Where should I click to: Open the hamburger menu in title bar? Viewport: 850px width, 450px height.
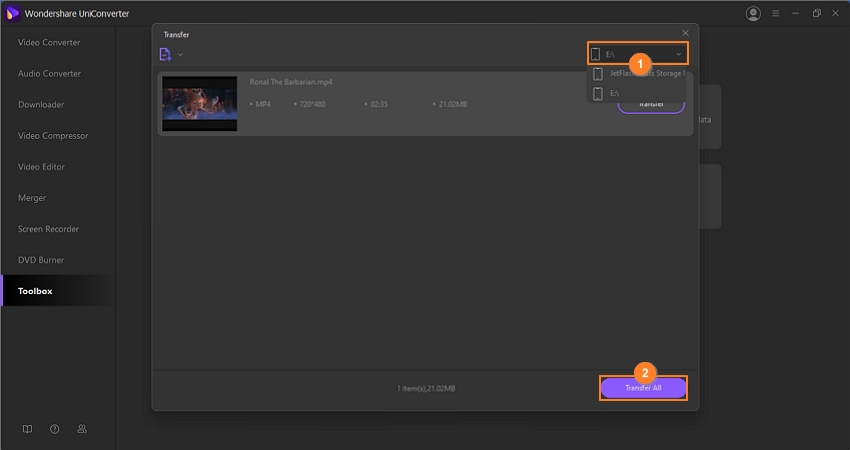click(776, 14)
